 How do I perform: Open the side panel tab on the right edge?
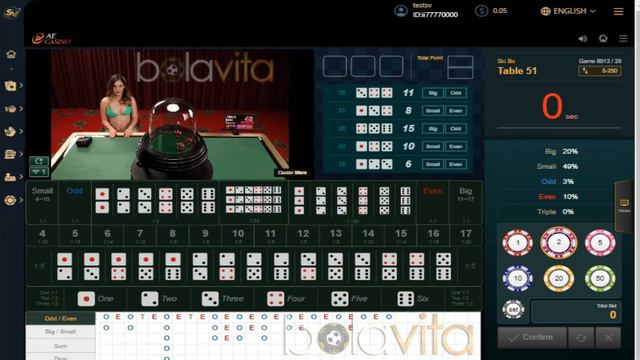(x=624, y=205)
